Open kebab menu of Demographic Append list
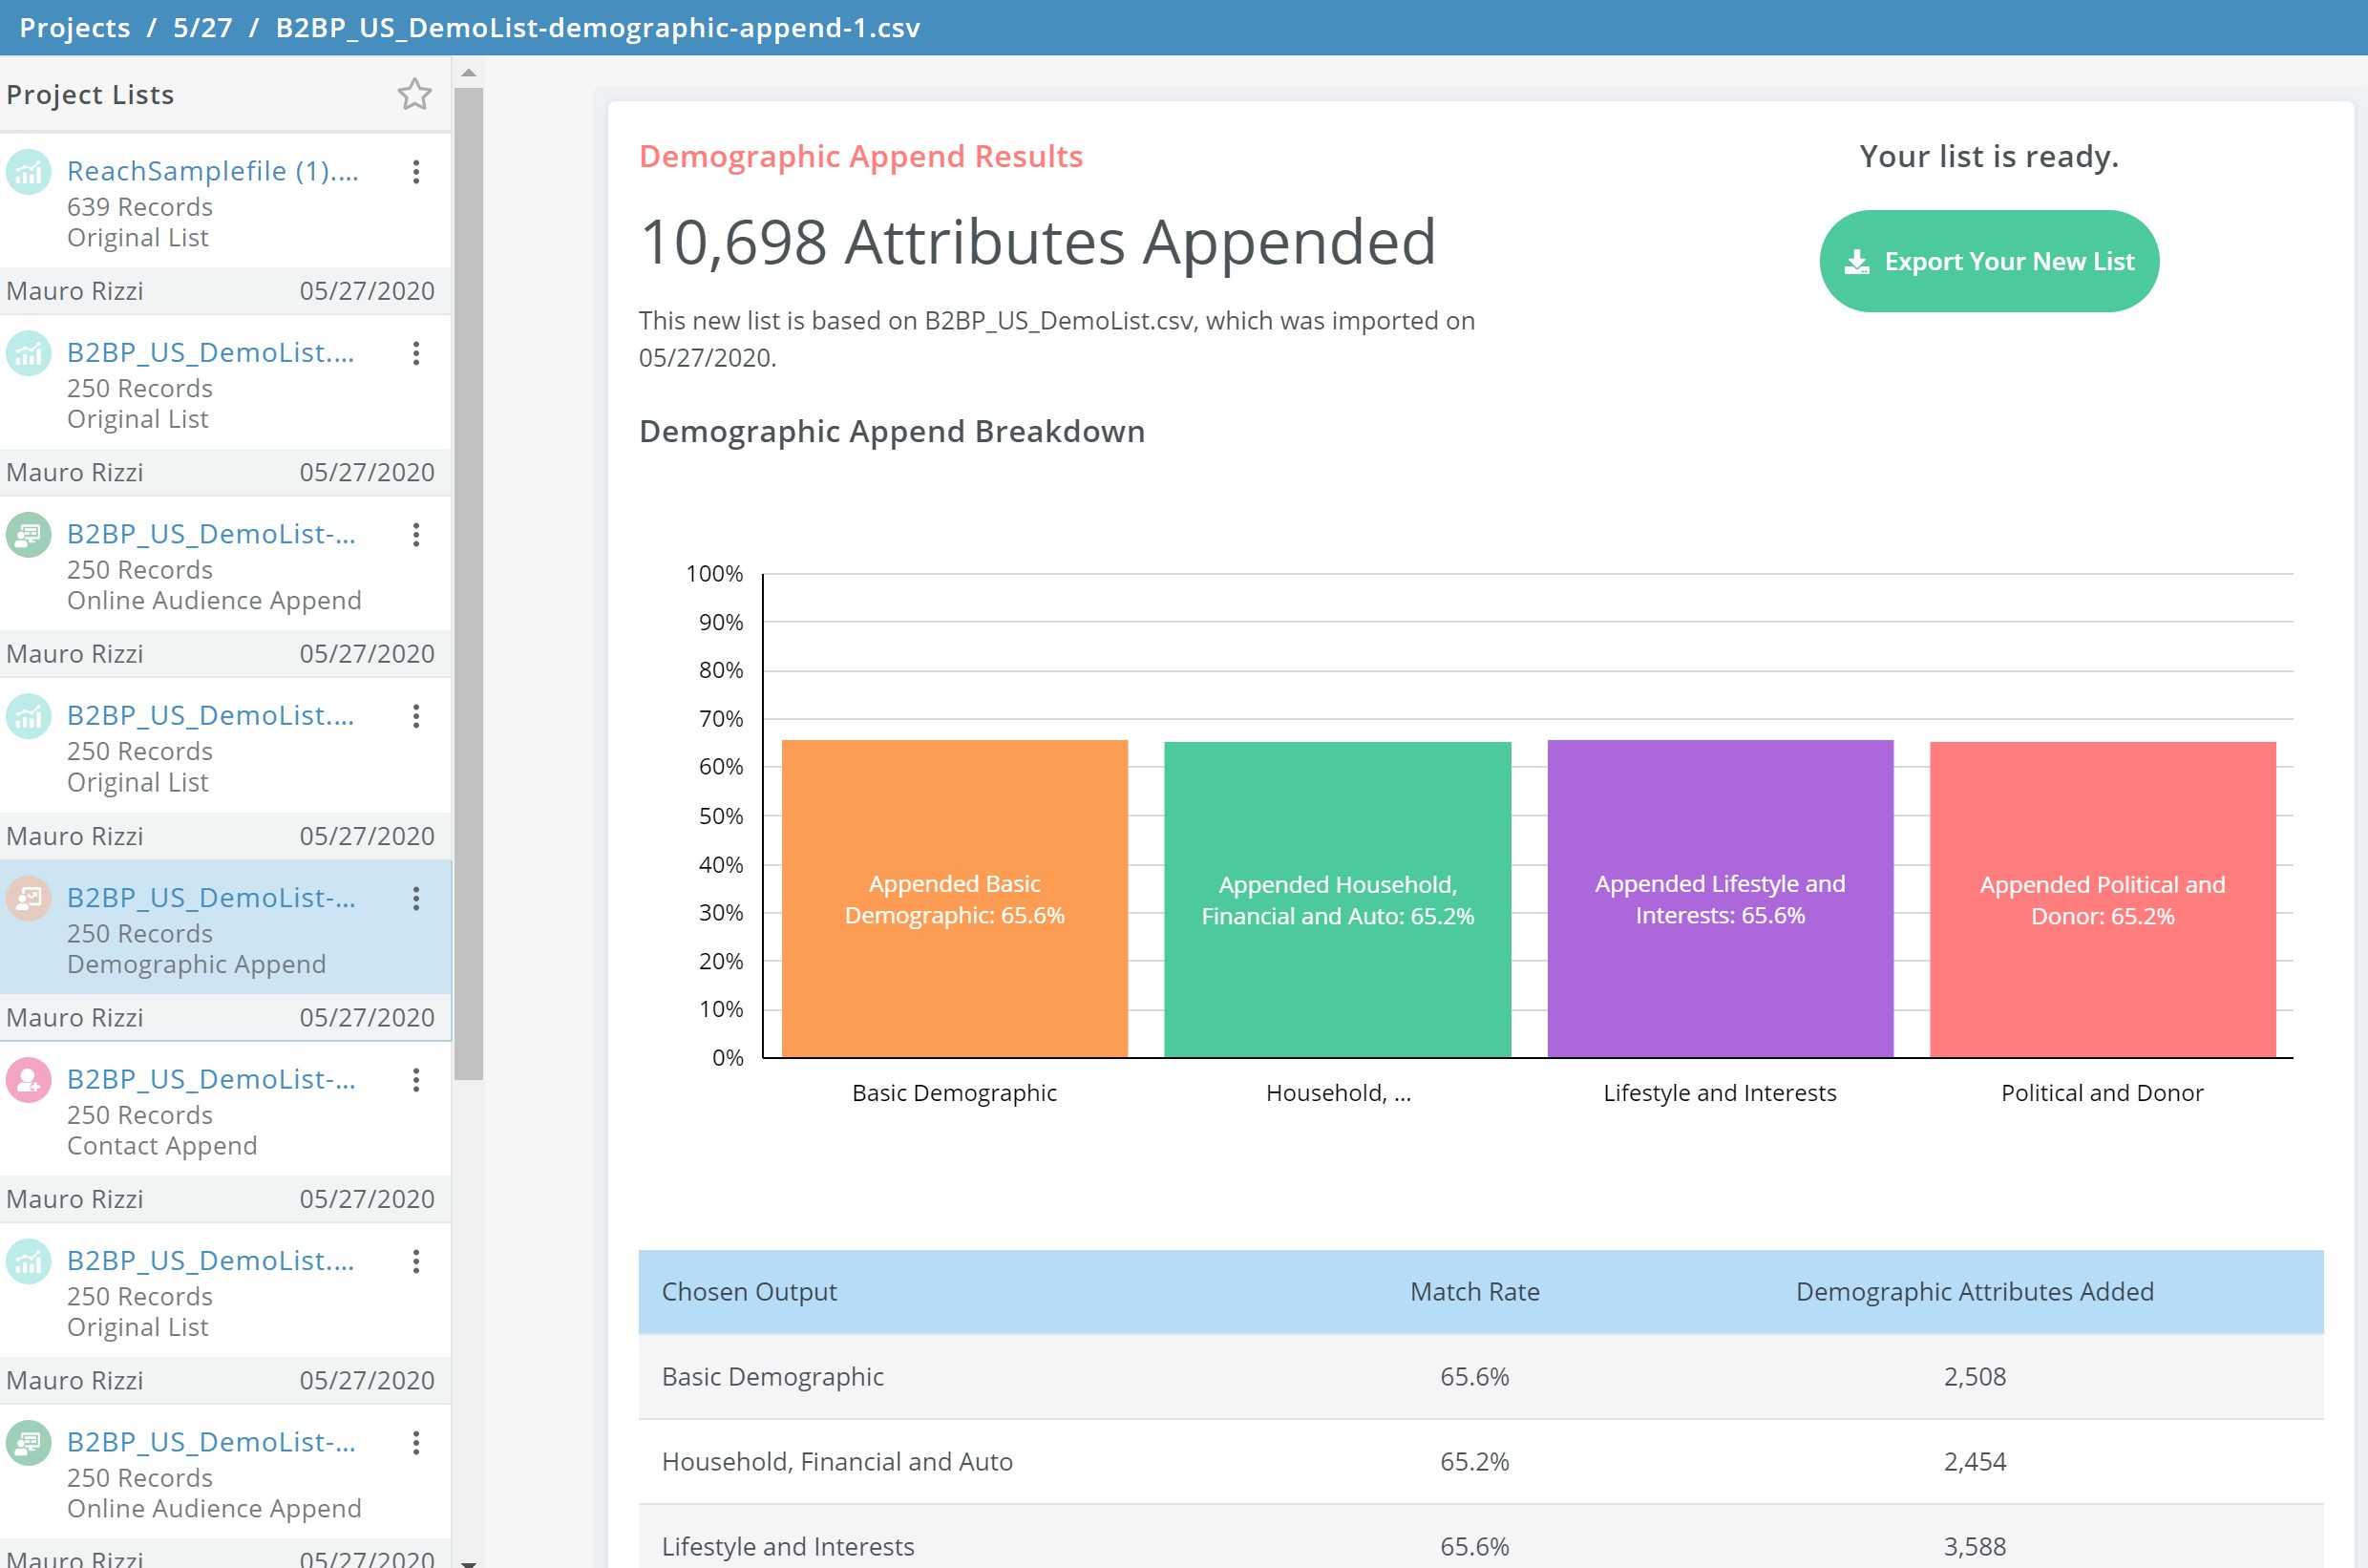This screenshot has height=1568, width=2368. click(416, 898)
